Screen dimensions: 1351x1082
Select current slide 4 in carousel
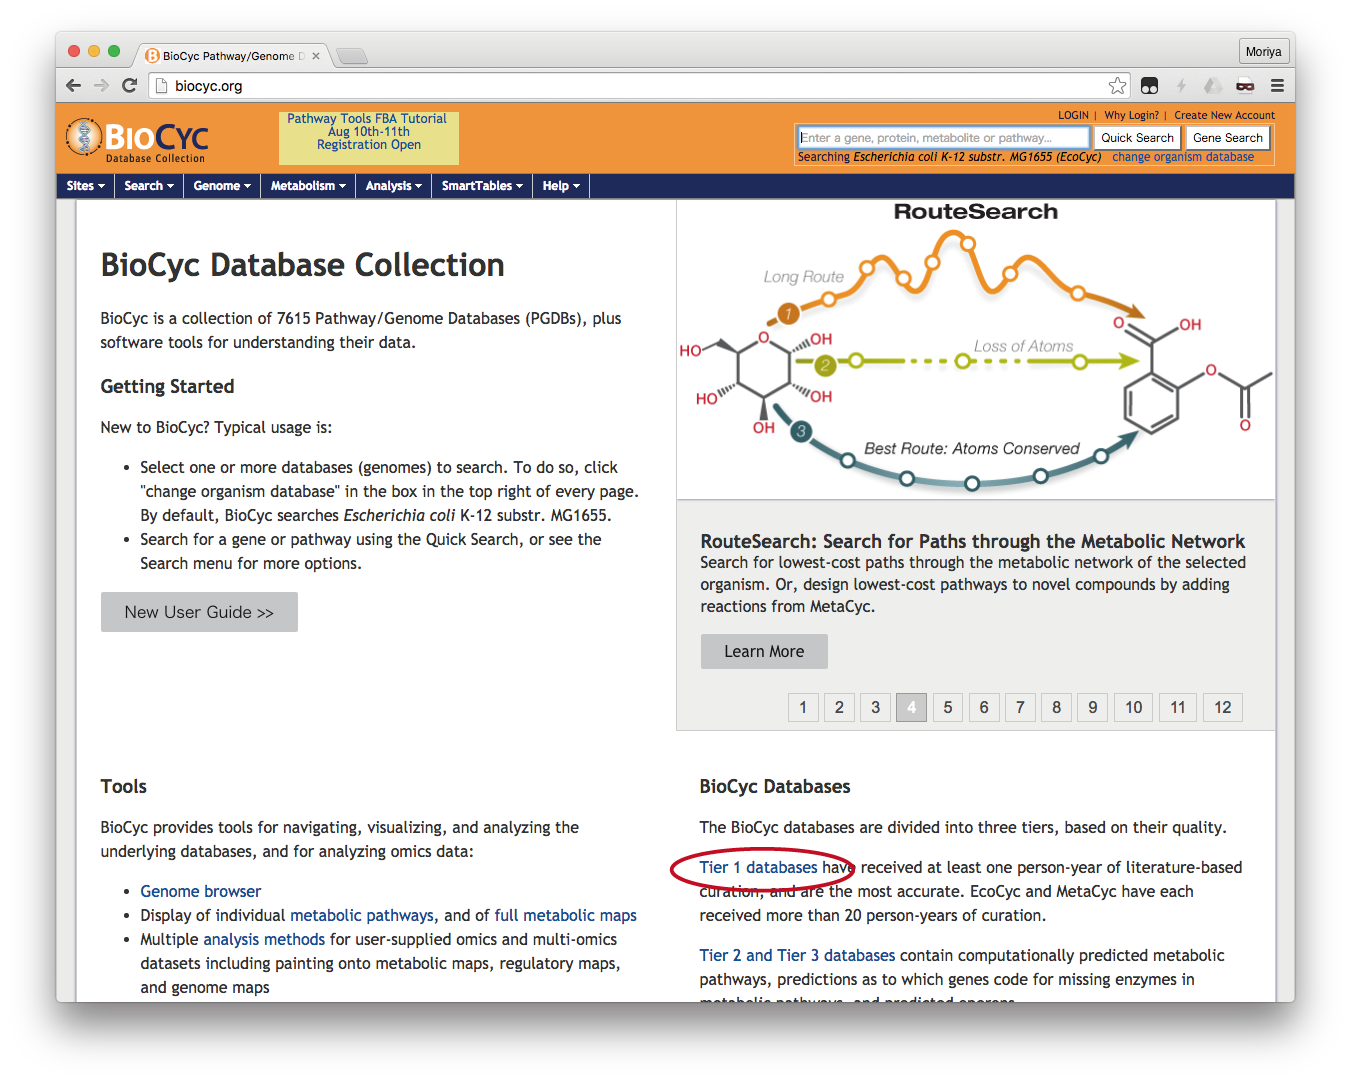(x=911, y=707)
